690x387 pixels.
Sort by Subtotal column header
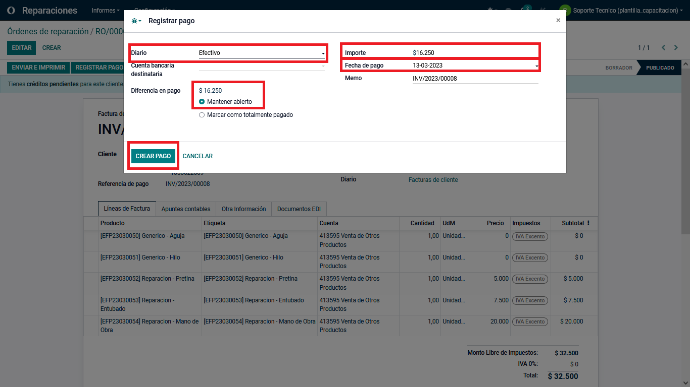tap(573, 223)
